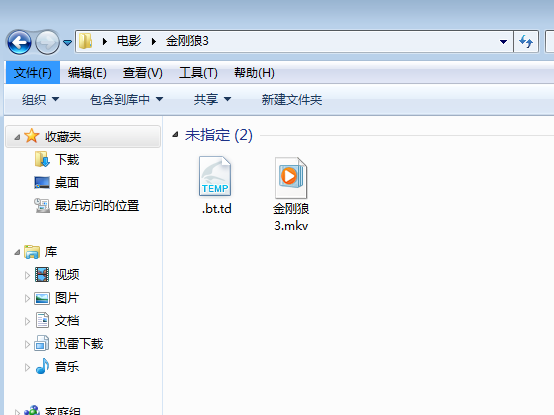Expand the arrow between 电影 and 金刚狼3

point(154,42)
